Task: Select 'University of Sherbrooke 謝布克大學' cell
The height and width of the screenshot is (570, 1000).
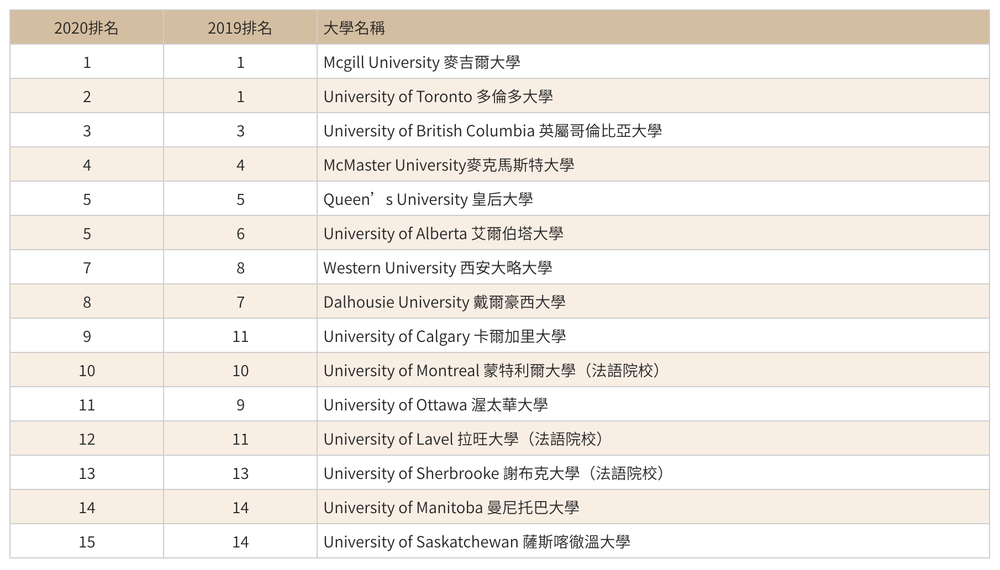Action: tap(653, 473)
